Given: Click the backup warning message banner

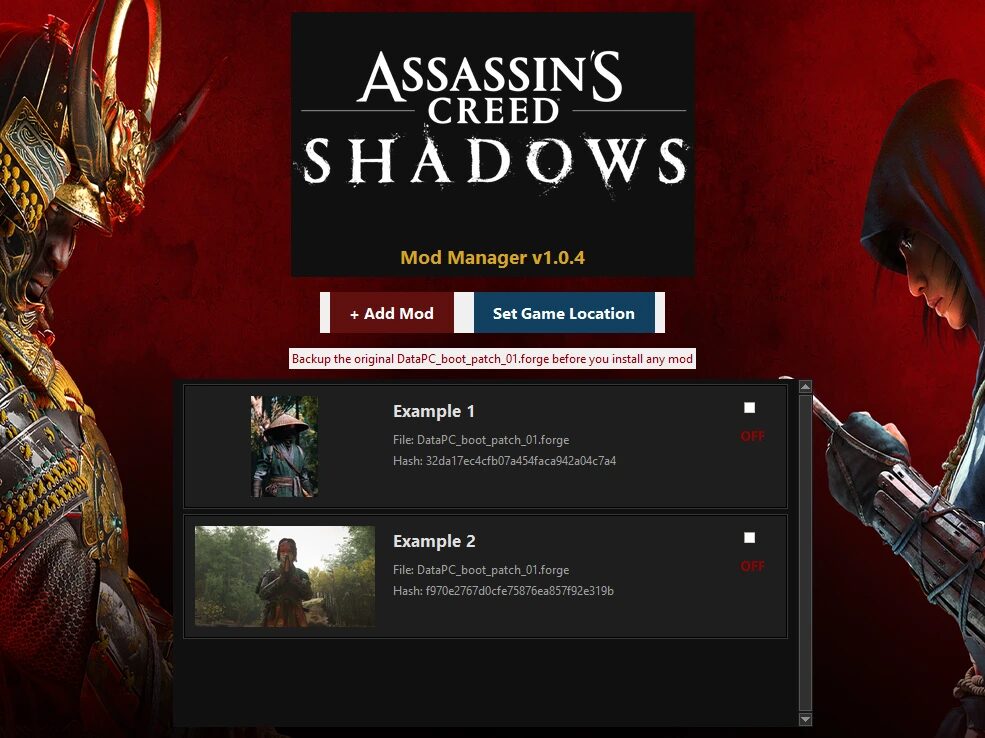Looking at the screenshot, I should coord(492,359).
